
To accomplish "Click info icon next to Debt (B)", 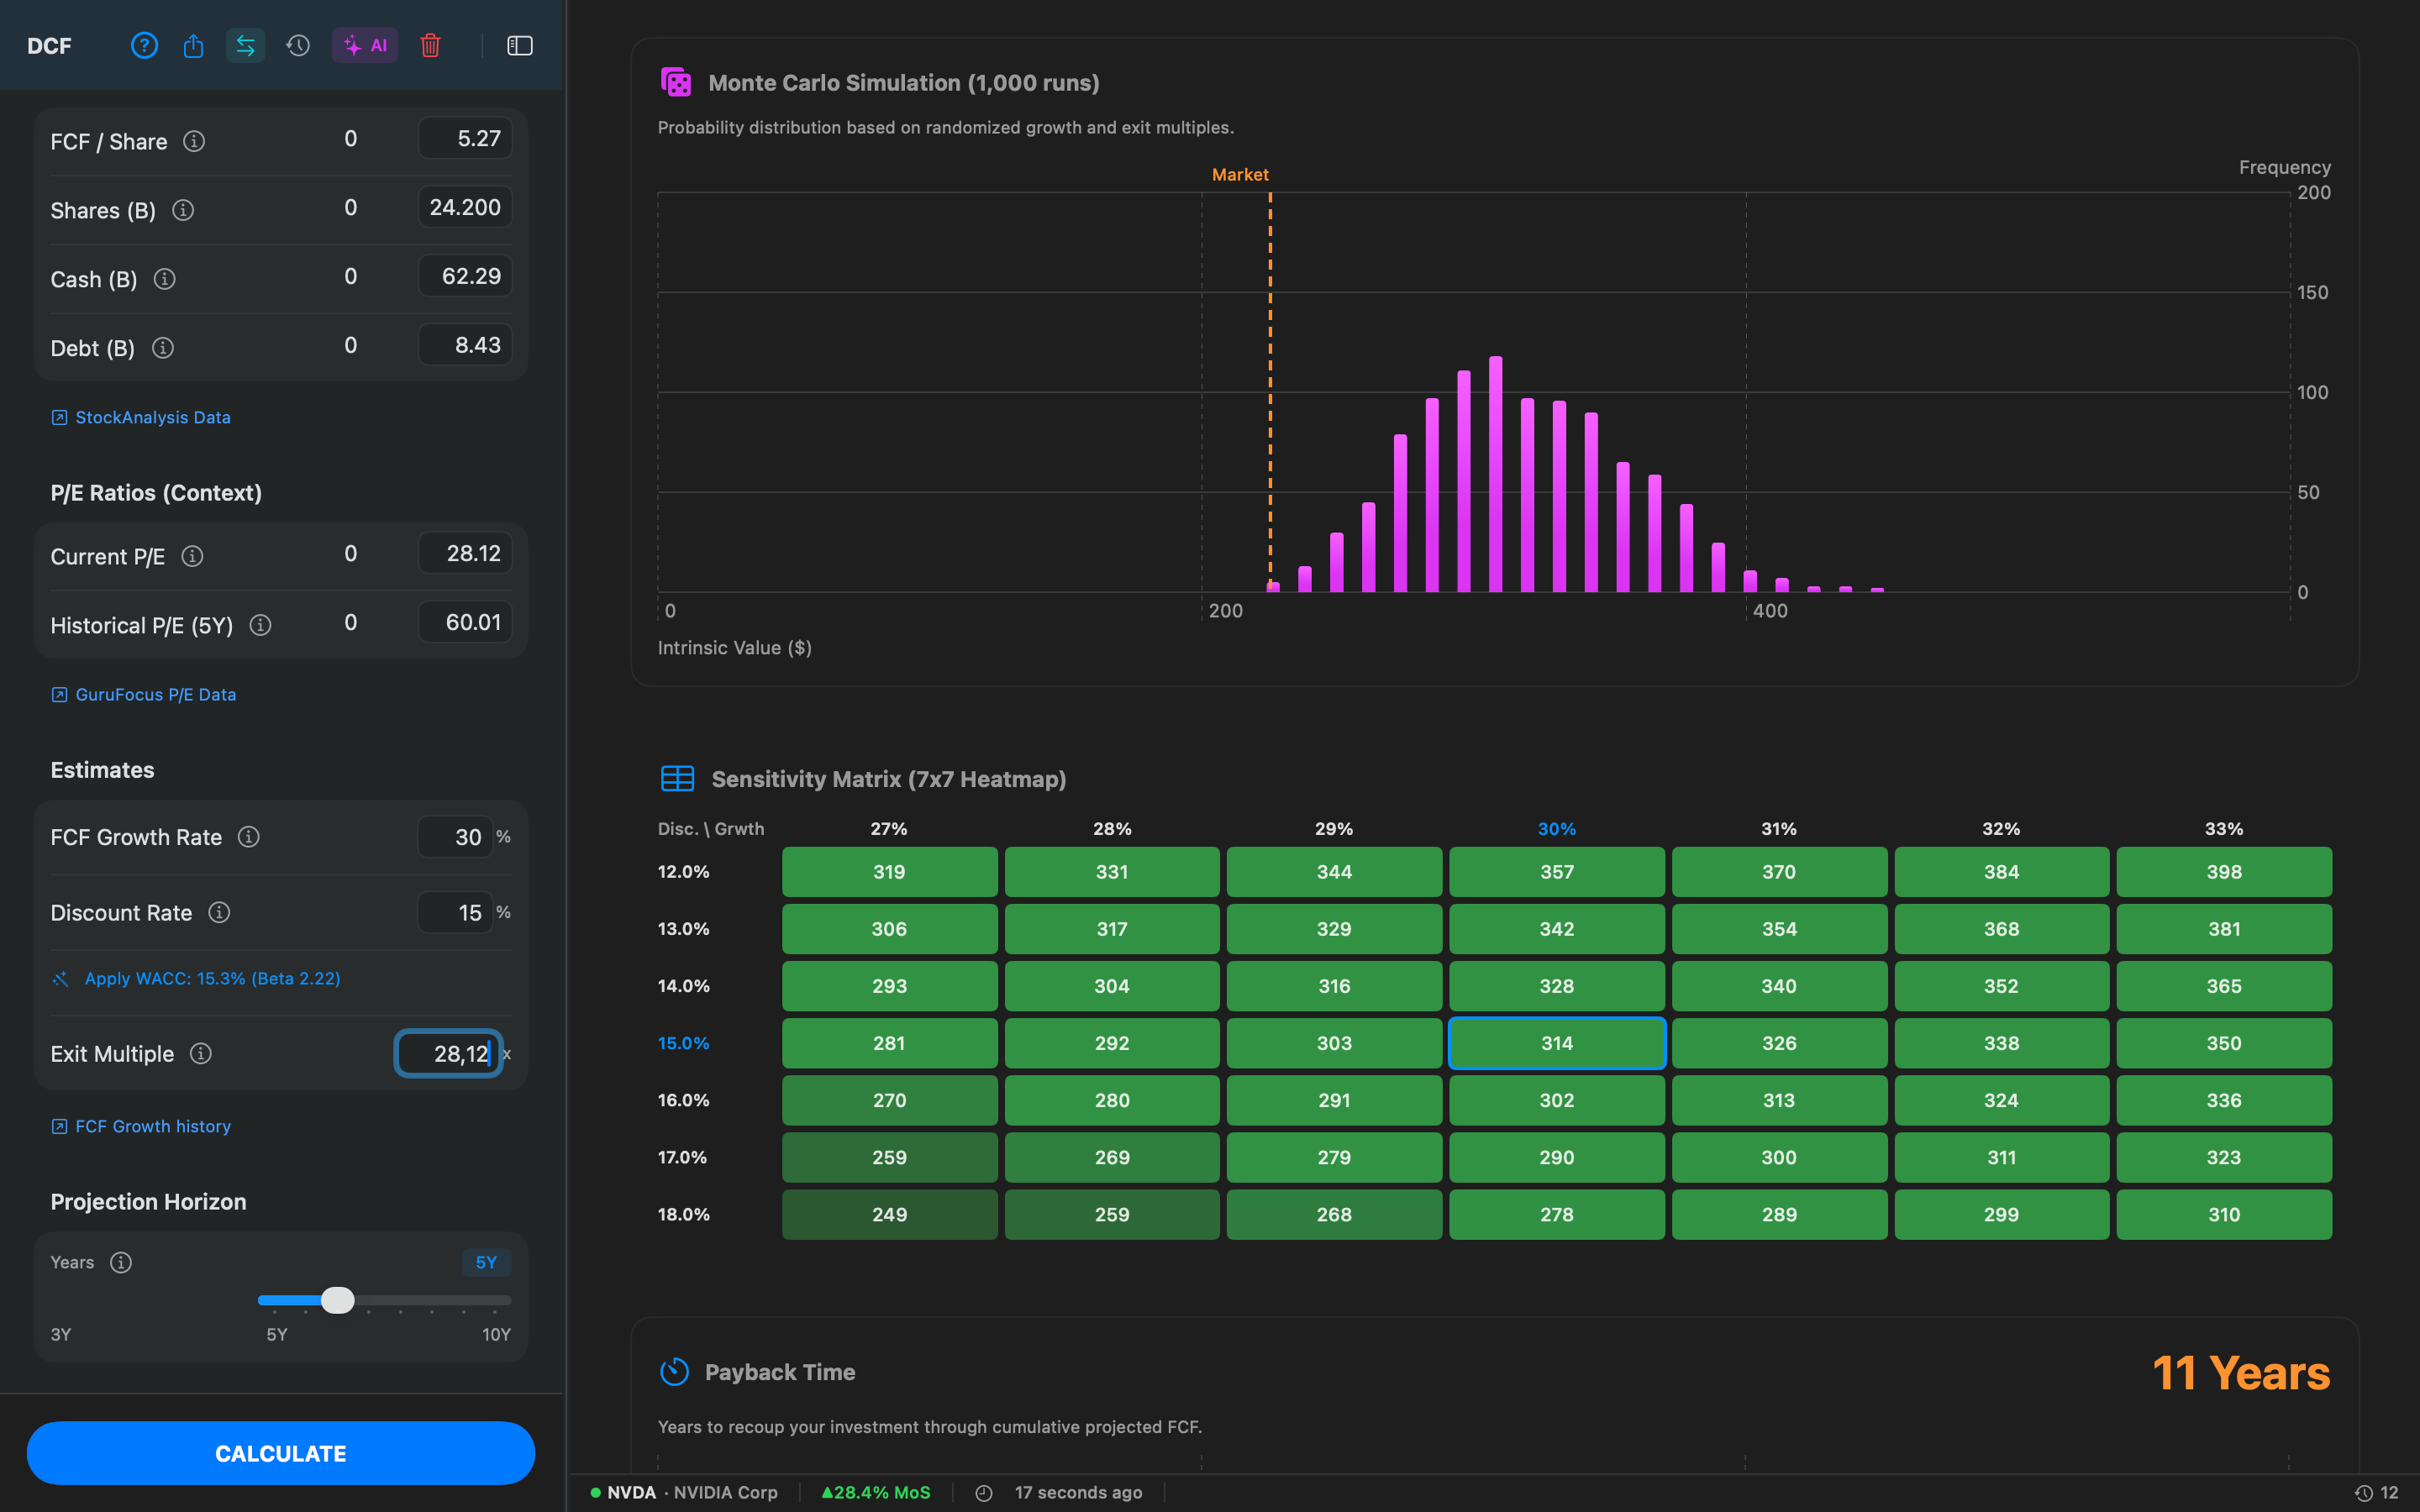I will tap(163, 347).
